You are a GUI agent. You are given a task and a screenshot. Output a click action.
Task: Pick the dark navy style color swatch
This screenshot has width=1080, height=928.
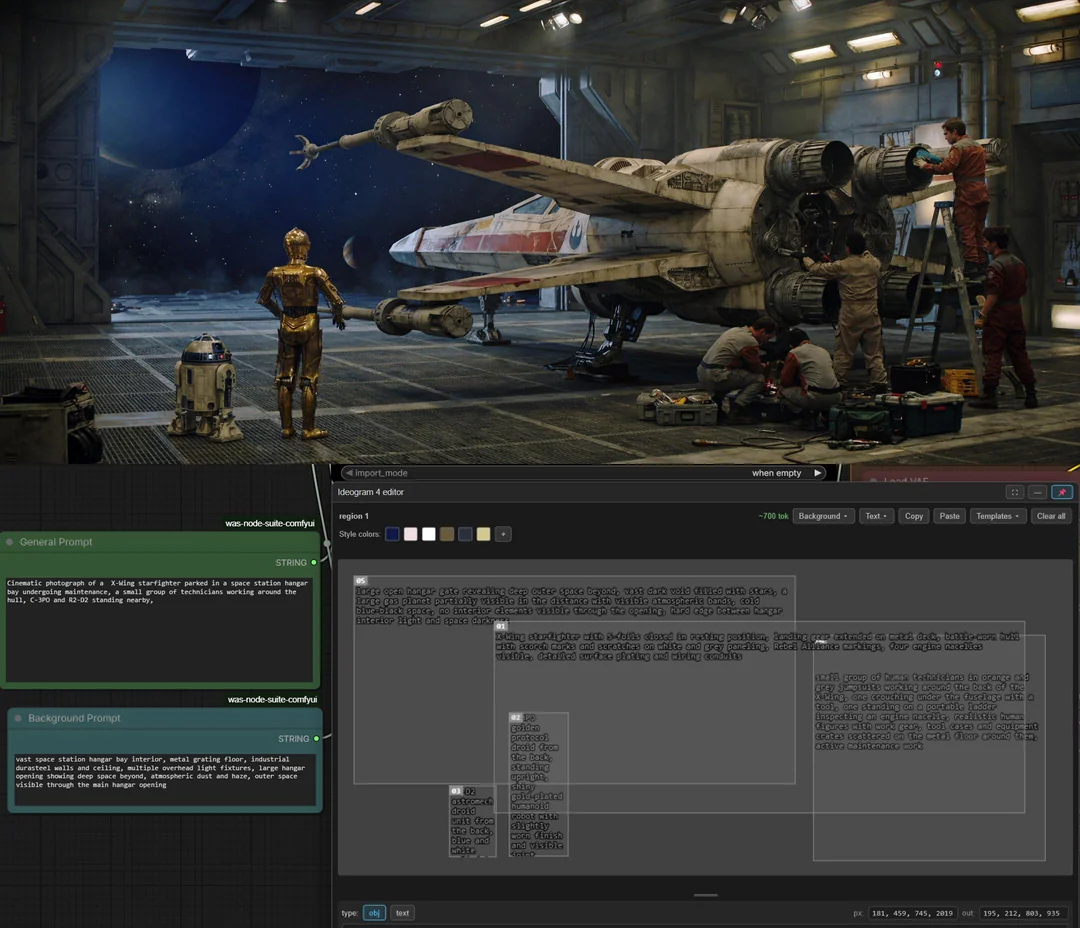(x=393, y=534)
